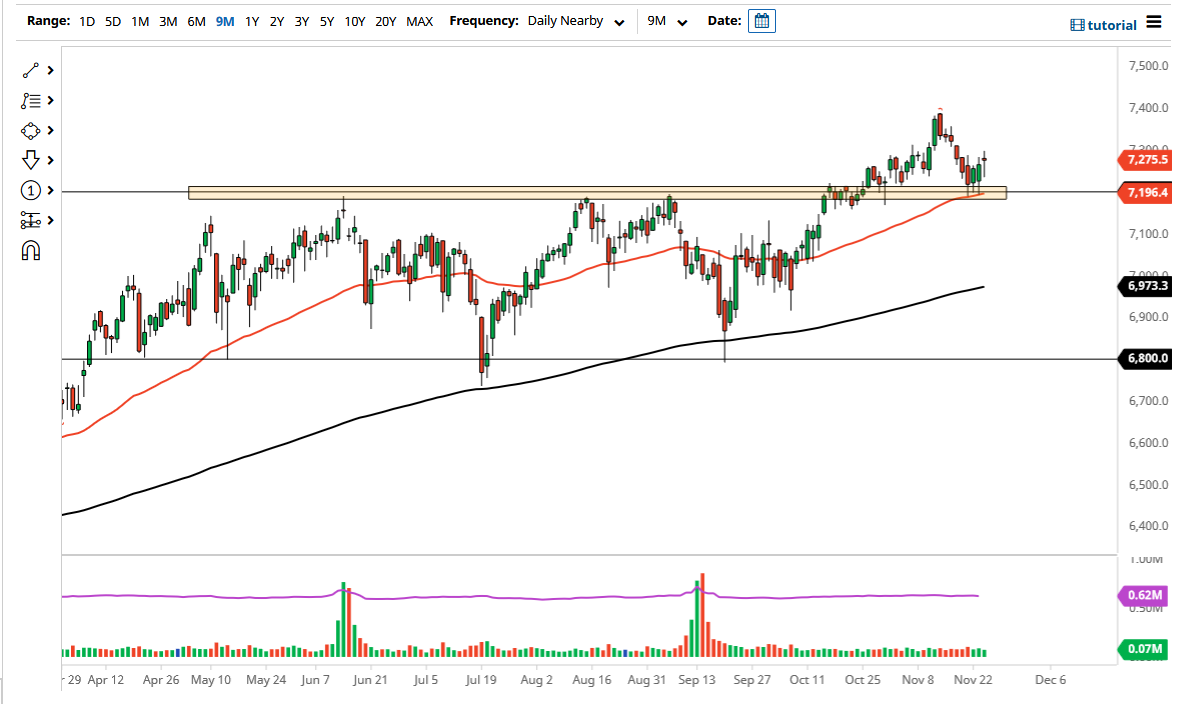1179x704 pixels.
Task: Select the arrow annotation tool
Action: pyautogui.click(x=28, y=160)
